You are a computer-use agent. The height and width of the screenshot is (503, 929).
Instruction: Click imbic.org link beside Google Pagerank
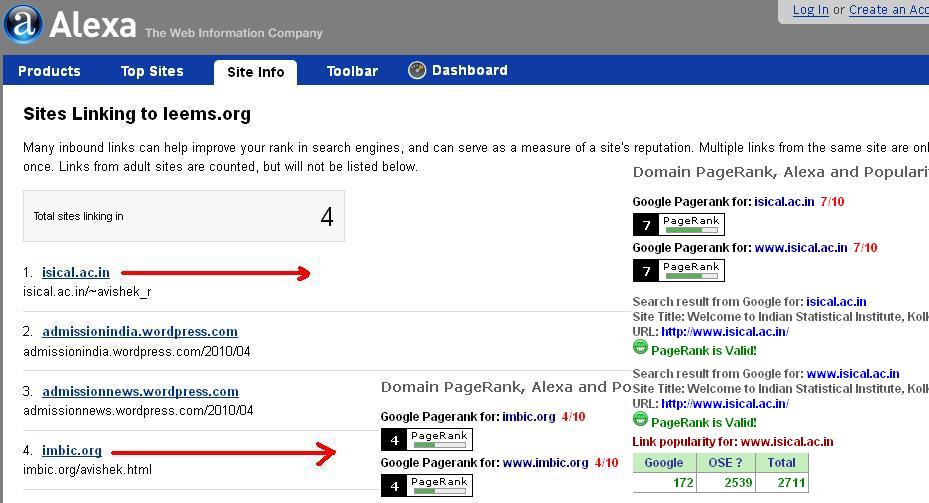(x=529, y=417)
